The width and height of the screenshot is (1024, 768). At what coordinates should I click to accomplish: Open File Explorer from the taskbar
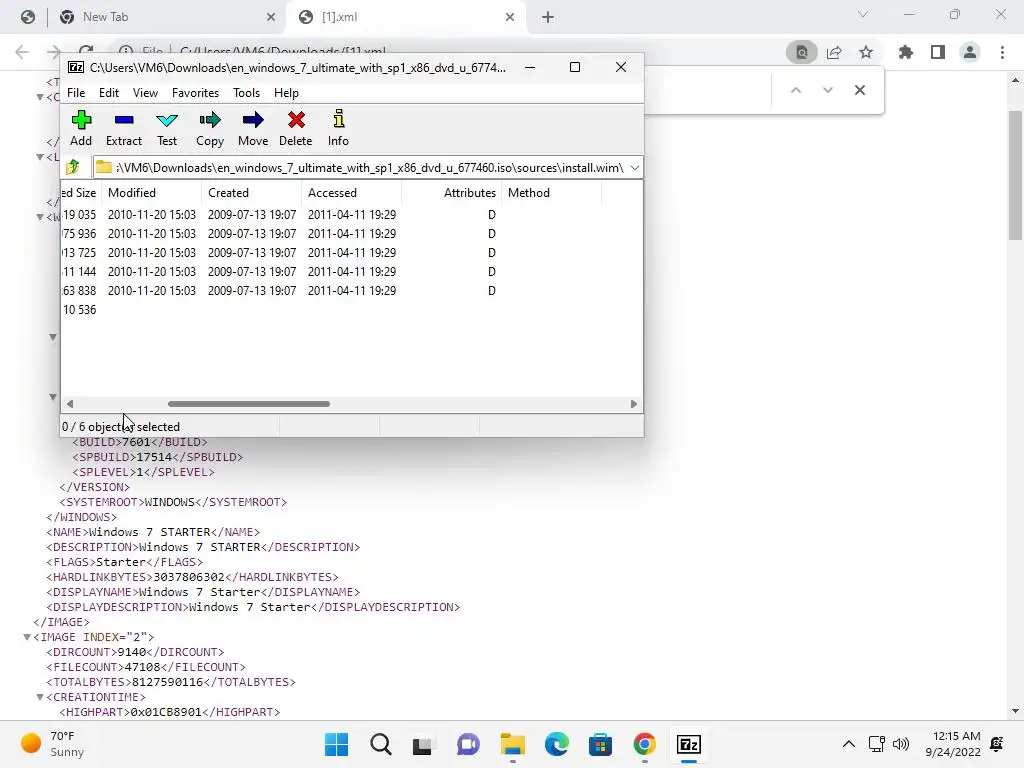[513, 744]
